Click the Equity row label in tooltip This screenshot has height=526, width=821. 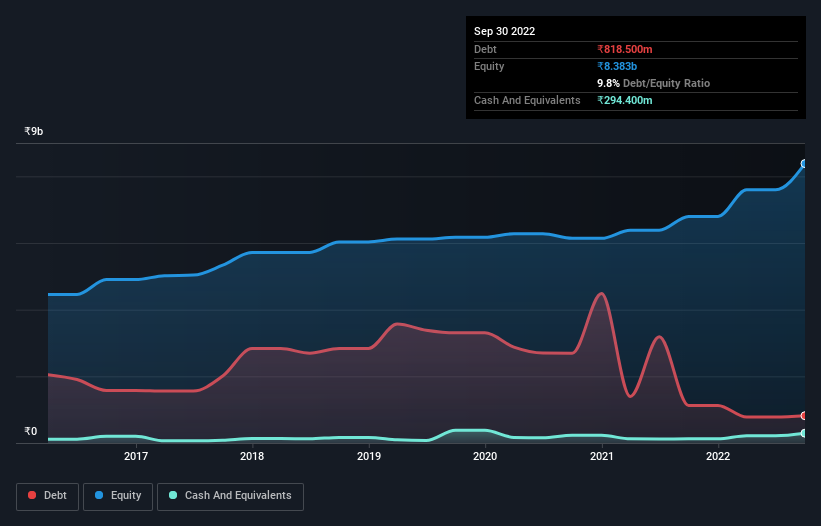pyautogui.click(x=489, y=66)
